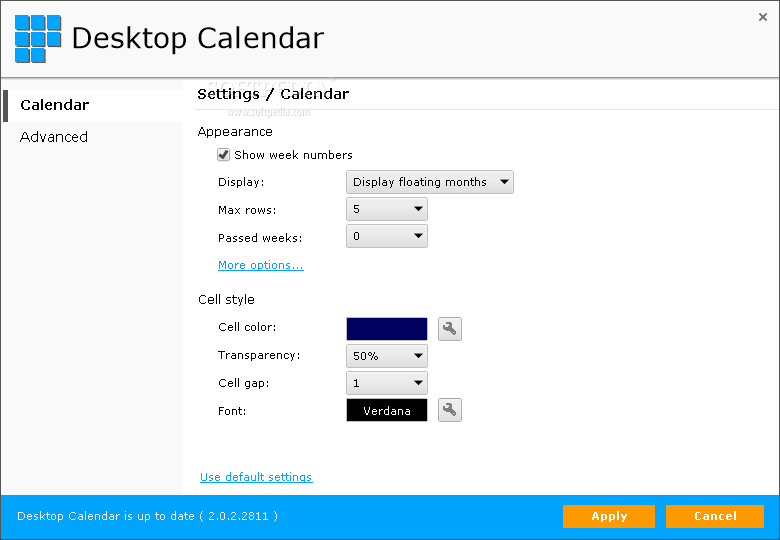Uncheck Show week numbers
Viewport: 780px width, 540px height.
pos(223,155)
